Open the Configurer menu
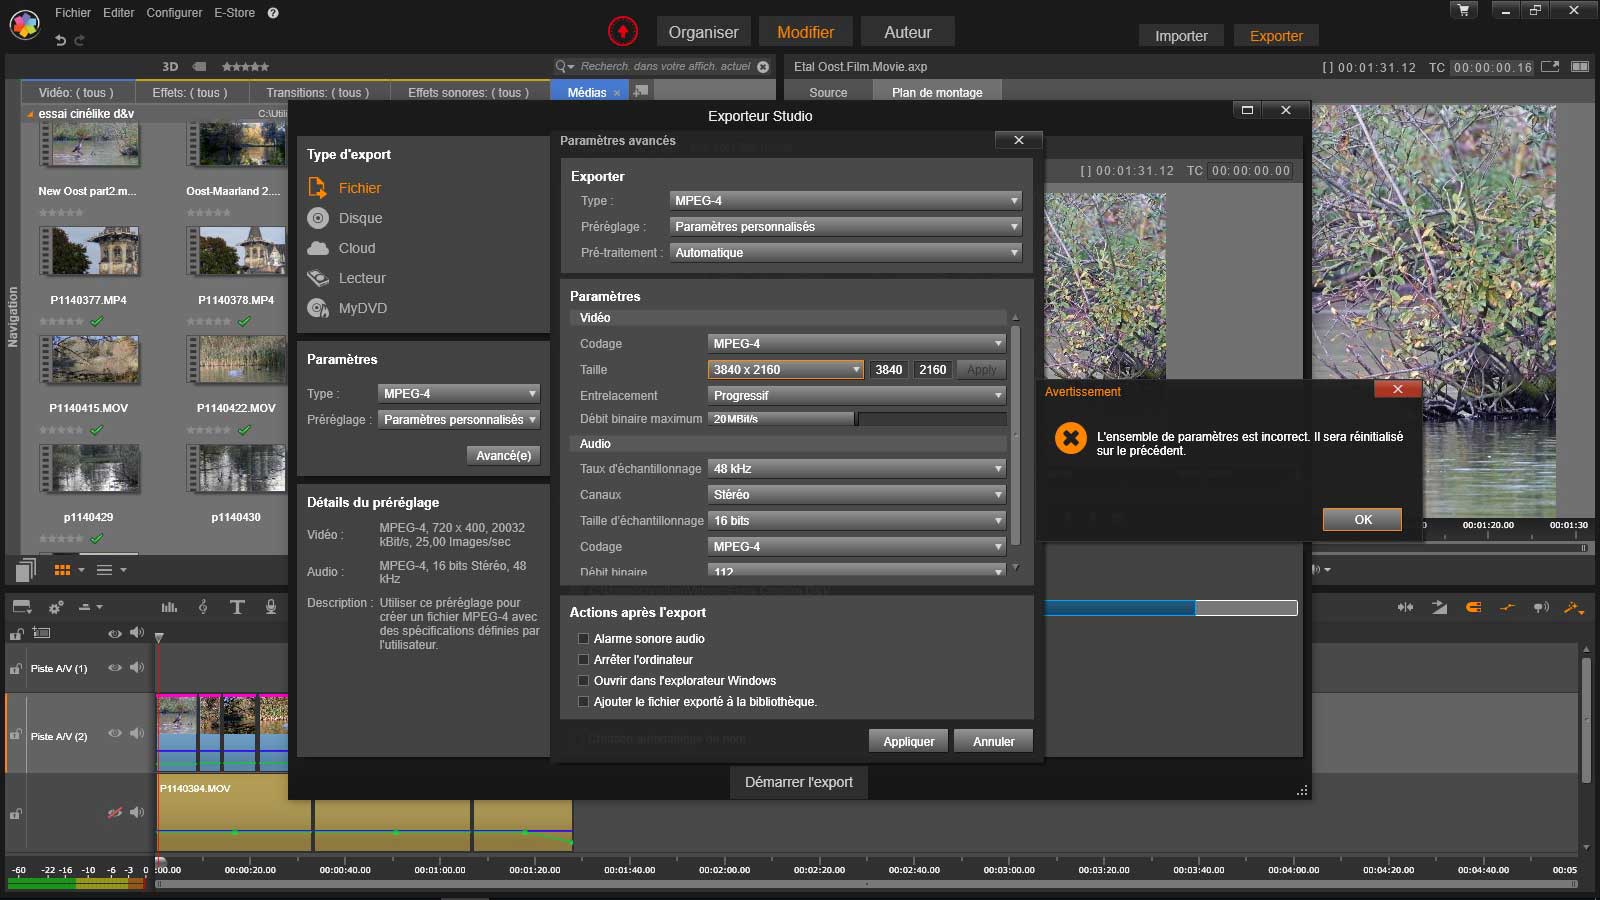 (174, 13)
